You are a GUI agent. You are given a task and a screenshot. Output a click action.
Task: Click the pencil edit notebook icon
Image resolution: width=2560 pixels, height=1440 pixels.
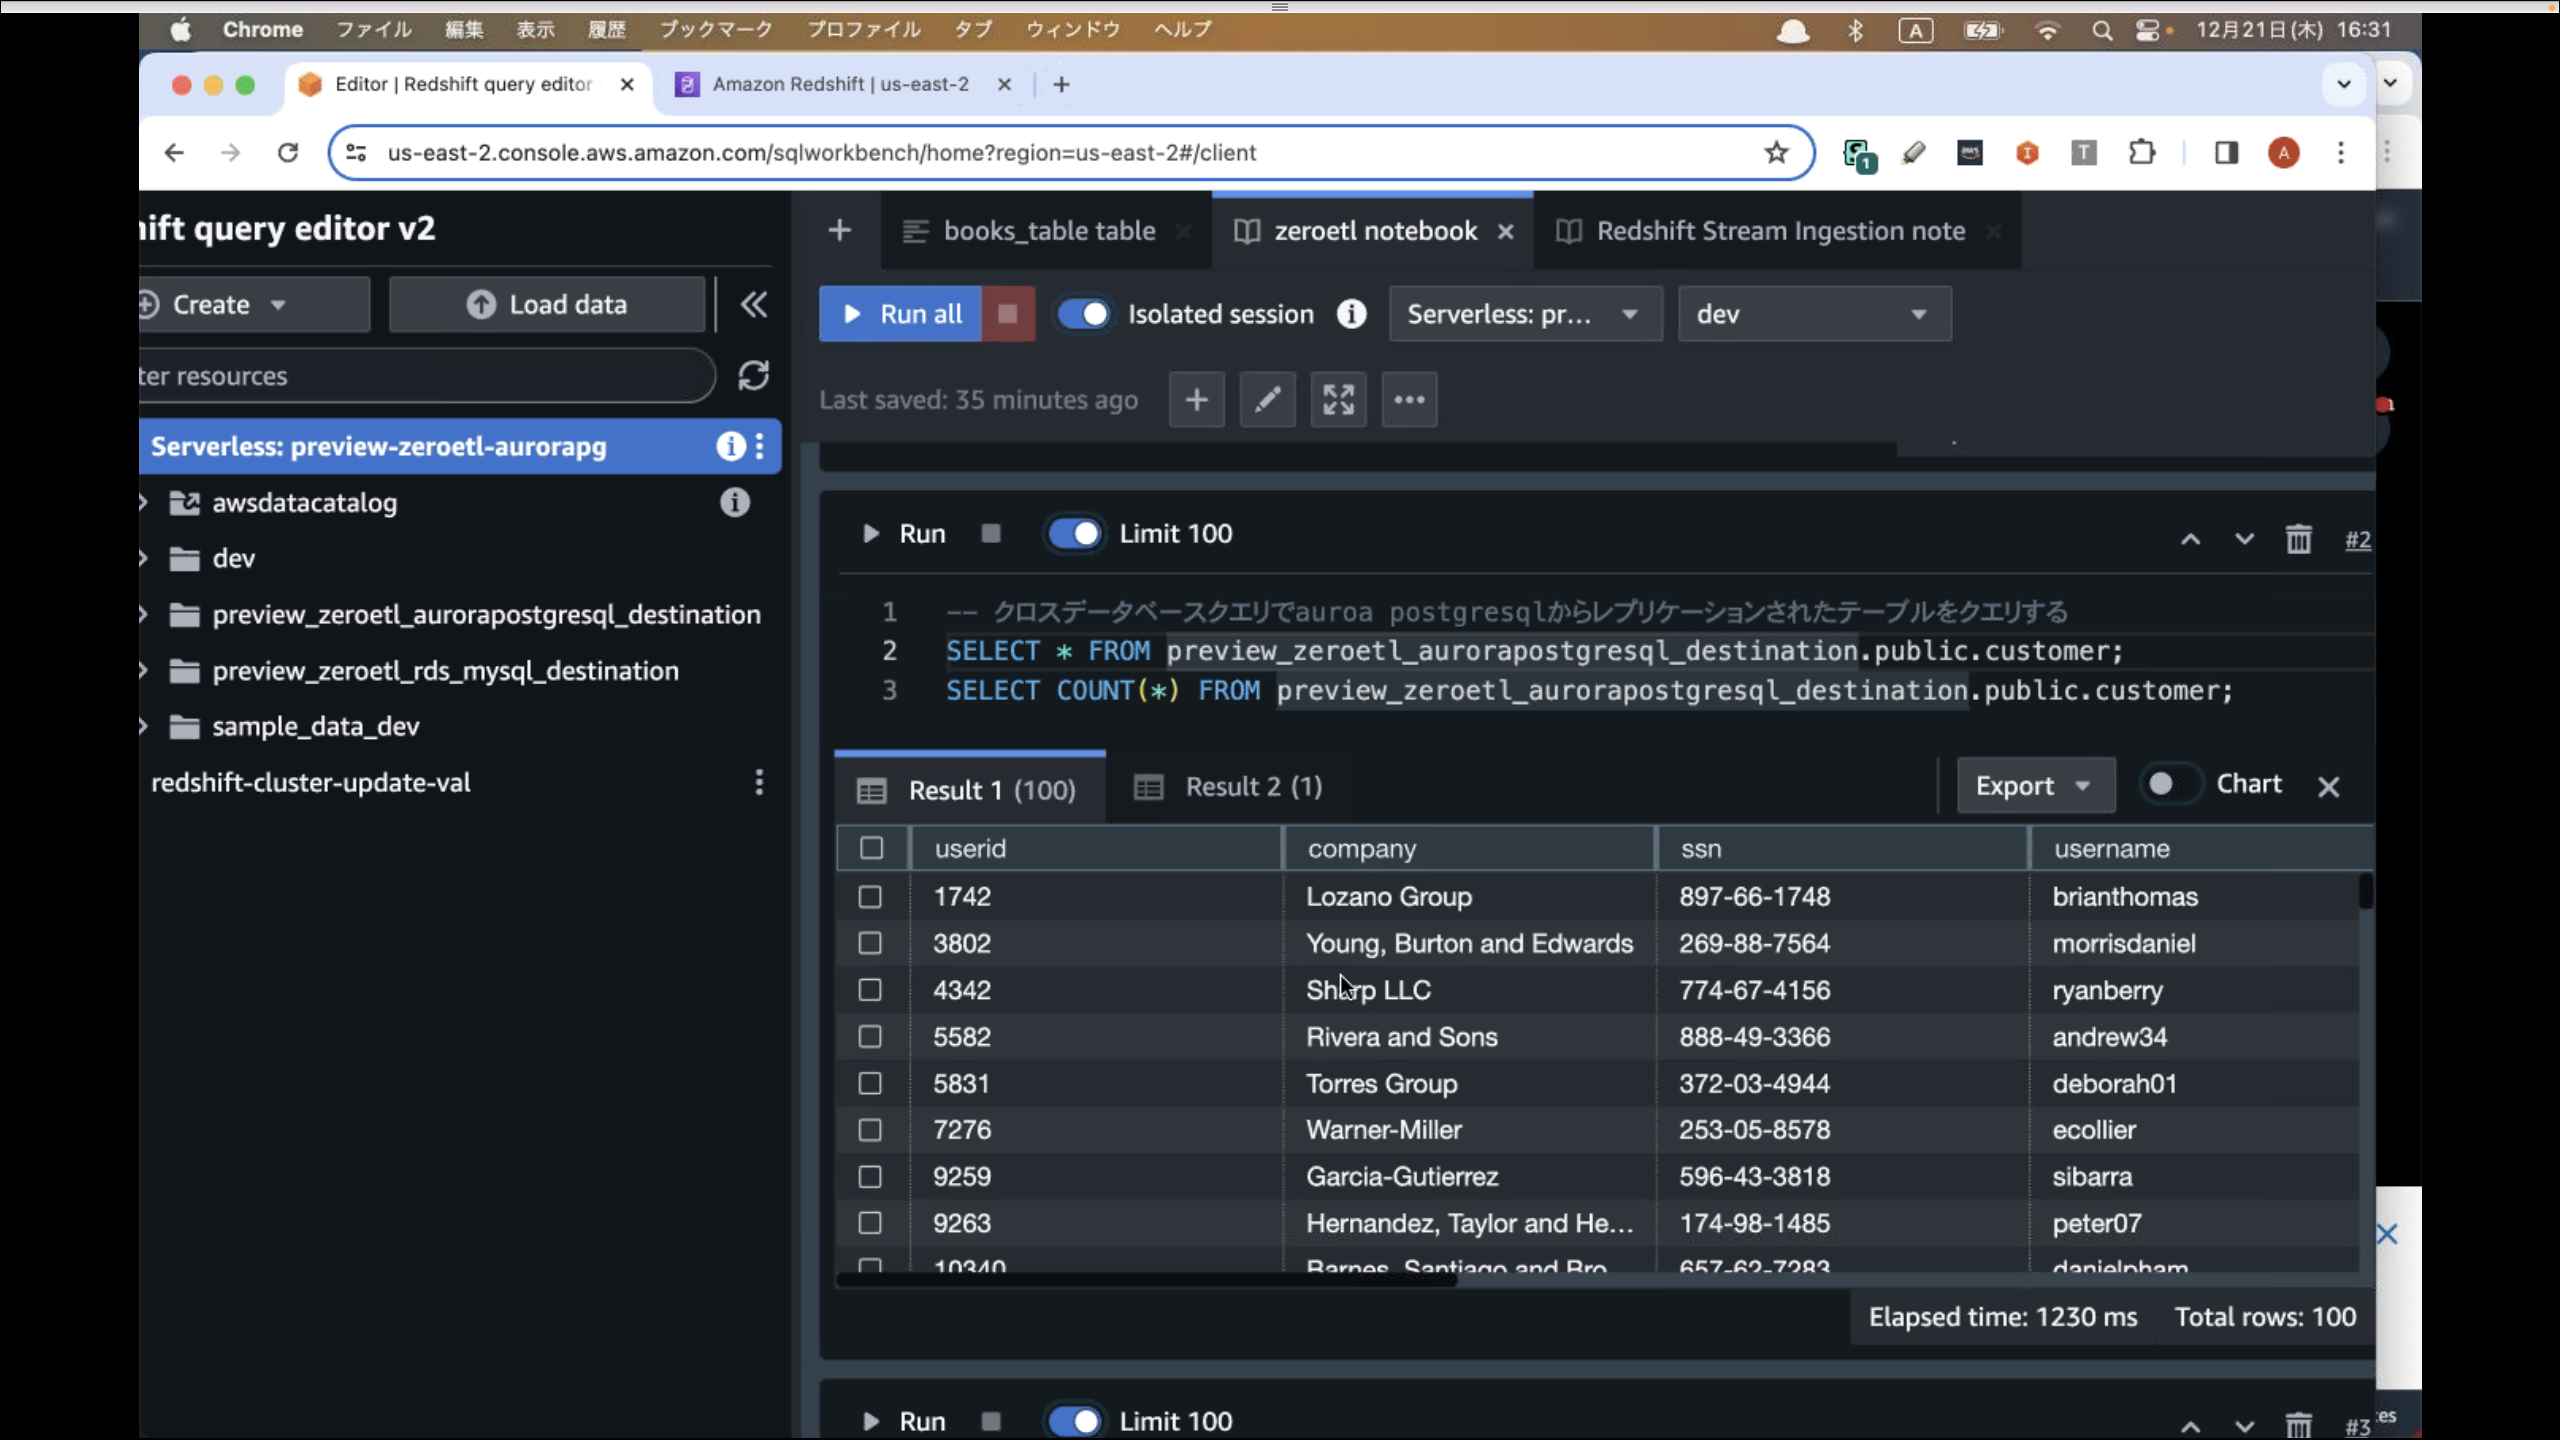[1267, 400]
